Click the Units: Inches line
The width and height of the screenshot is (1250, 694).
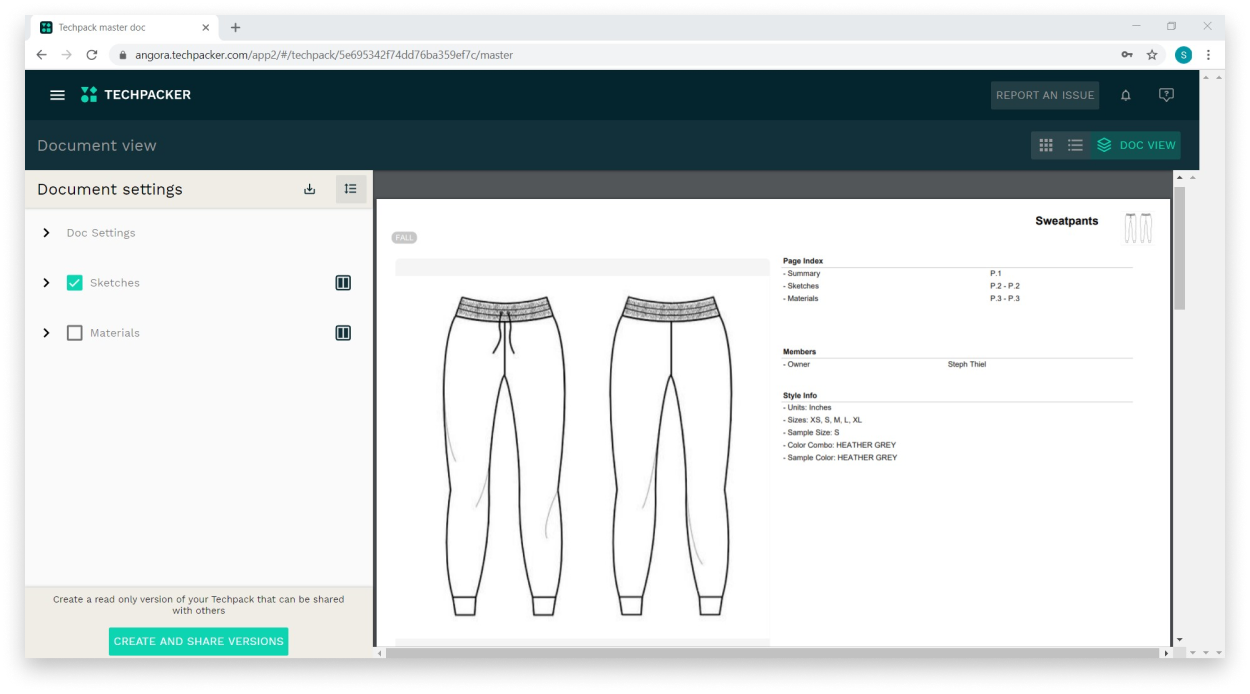pos(808,408)
